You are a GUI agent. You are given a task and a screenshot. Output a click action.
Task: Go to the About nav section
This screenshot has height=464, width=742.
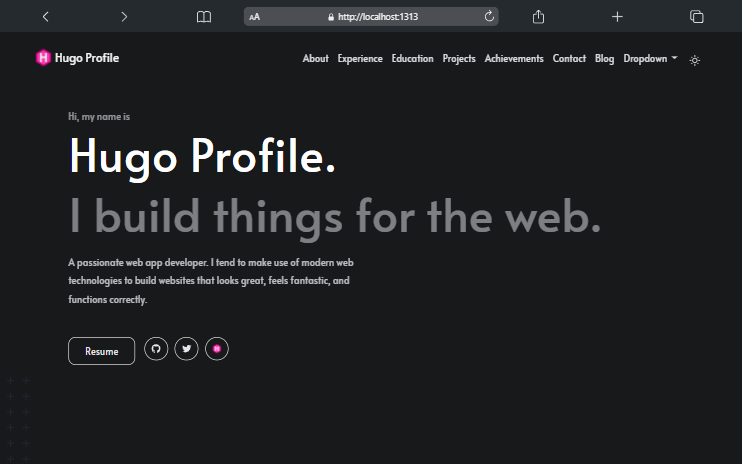pos(315,59)
